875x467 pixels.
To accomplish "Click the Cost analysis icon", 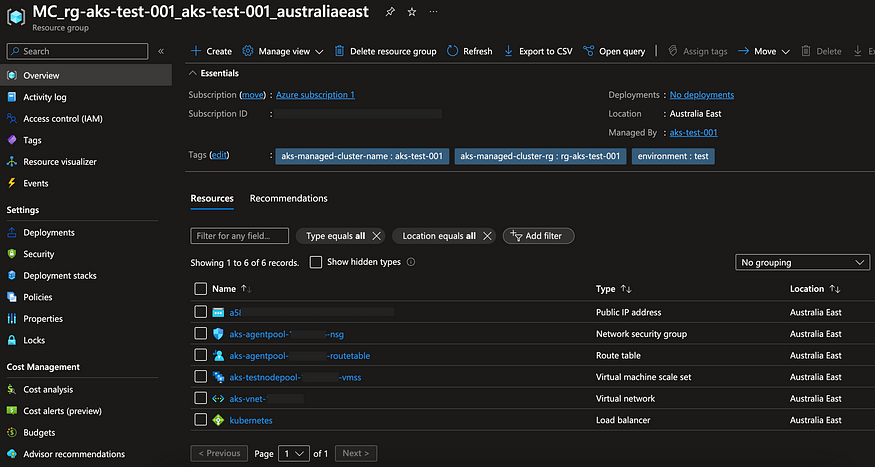I will point(12,389).
